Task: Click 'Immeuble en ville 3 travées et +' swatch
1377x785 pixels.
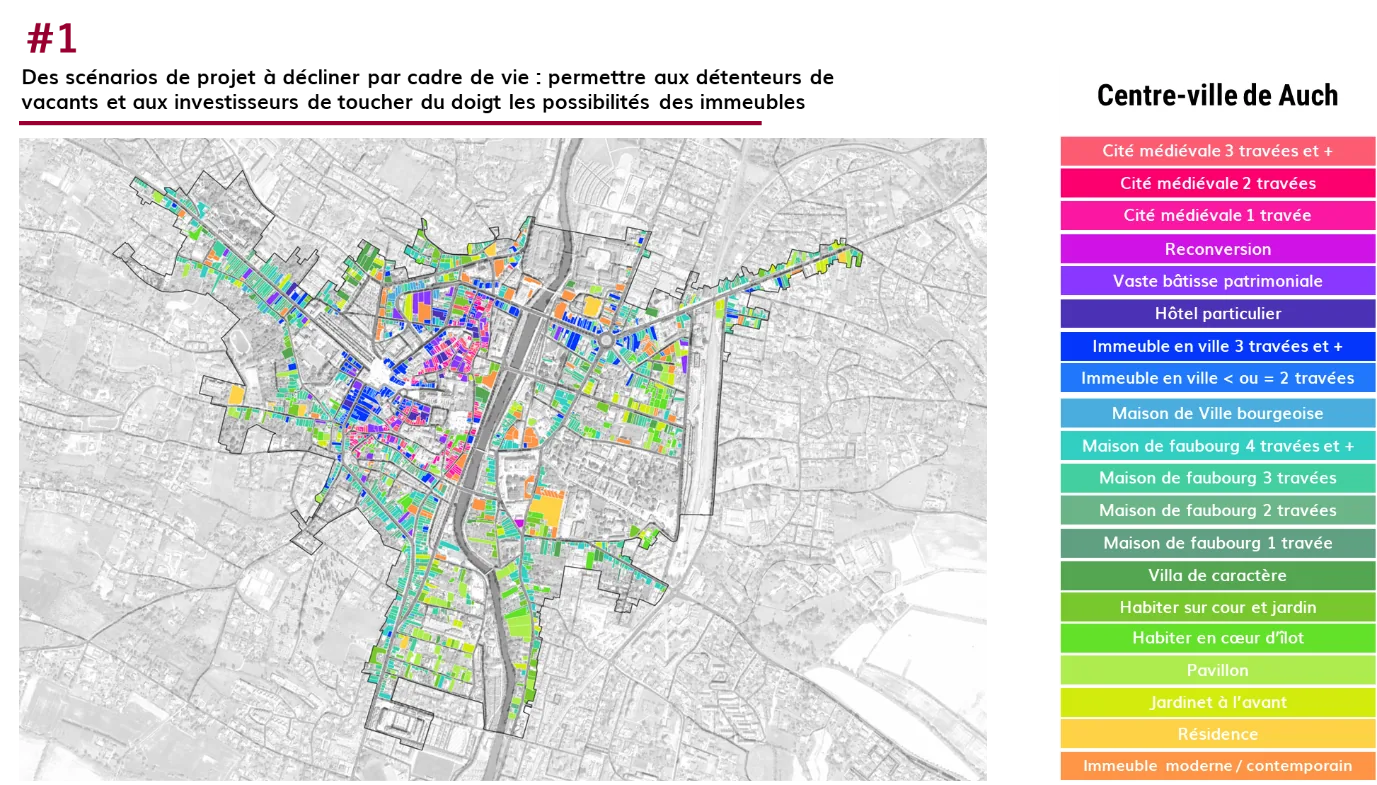Action: pos(1217,346)
